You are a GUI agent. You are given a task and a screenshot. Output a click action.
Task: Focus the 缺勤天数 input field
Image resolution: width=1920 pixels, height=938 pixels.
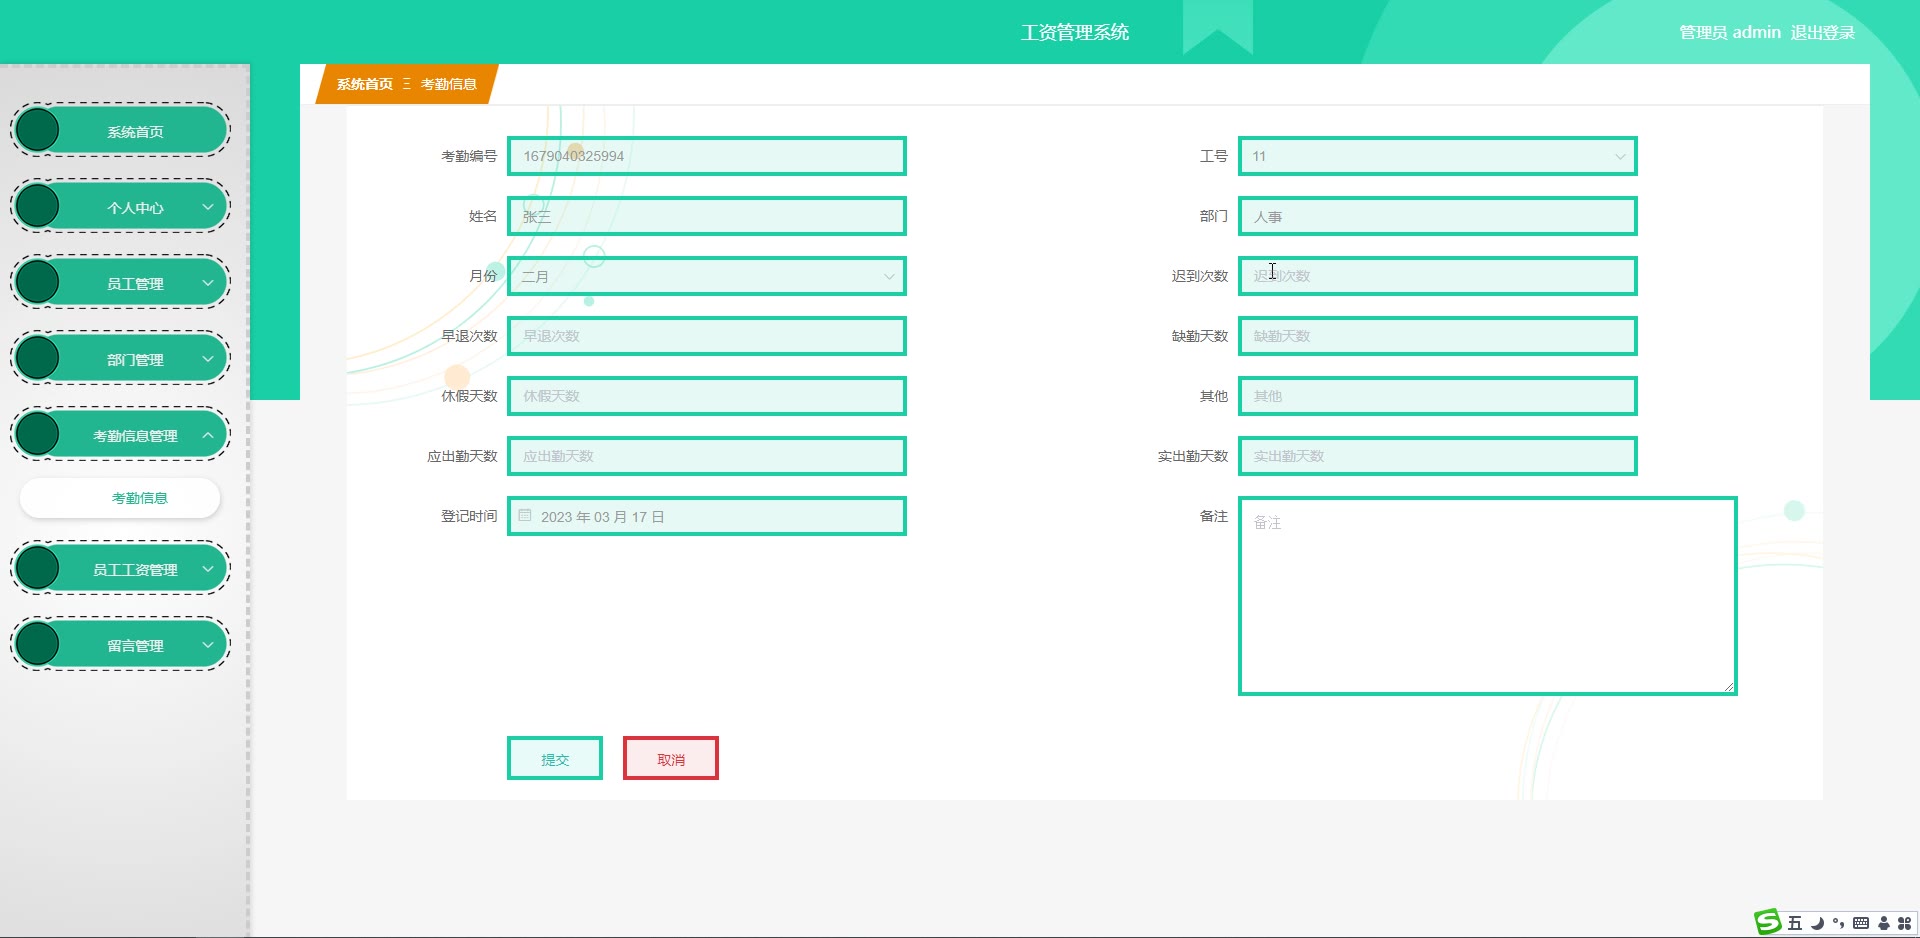click(1437, 336)
